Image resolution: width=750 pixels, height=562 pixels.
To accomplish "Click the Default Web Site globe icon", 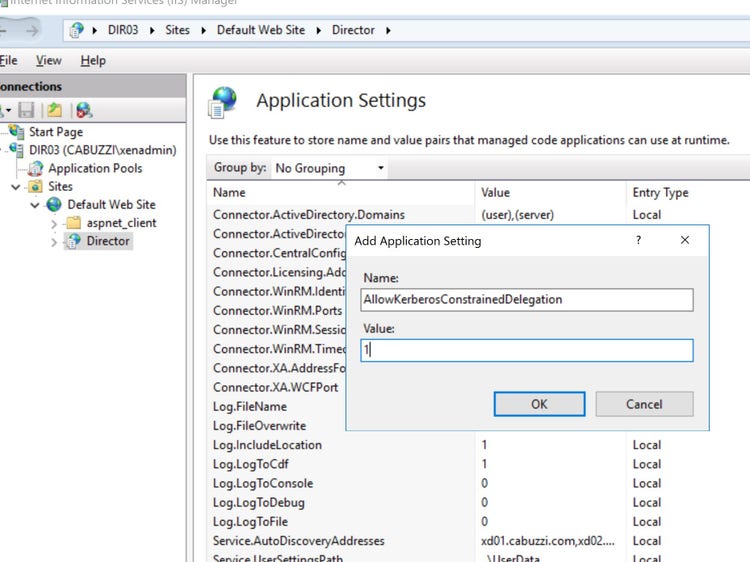I will pos(54,205).
